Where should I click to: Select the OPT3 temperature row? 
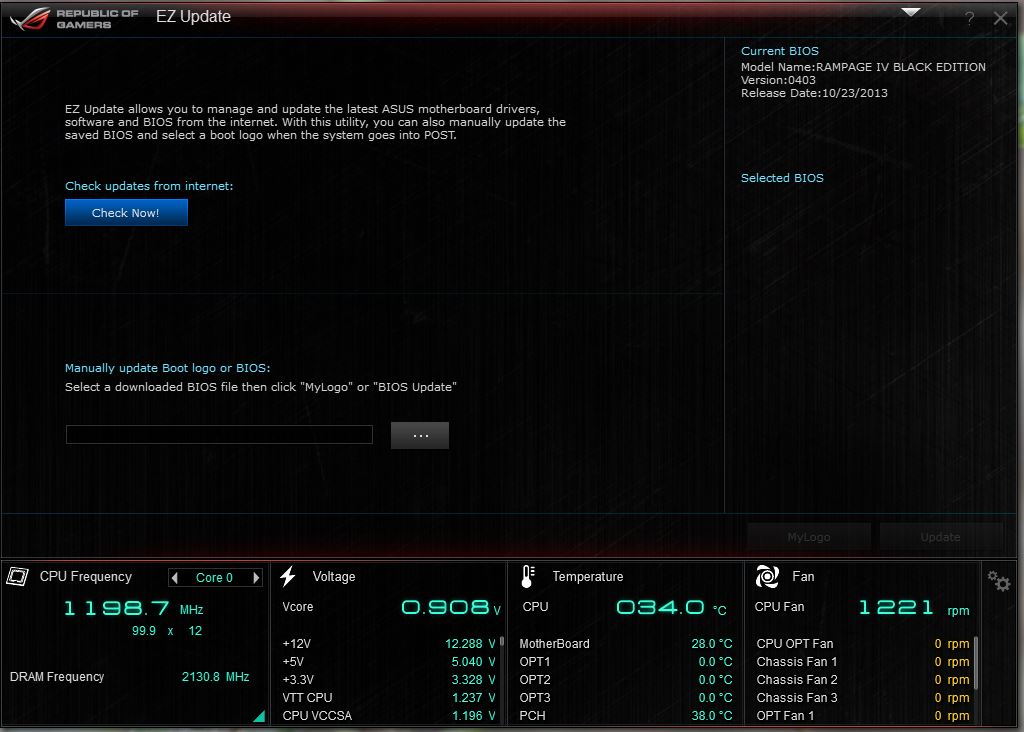(626, 698)
